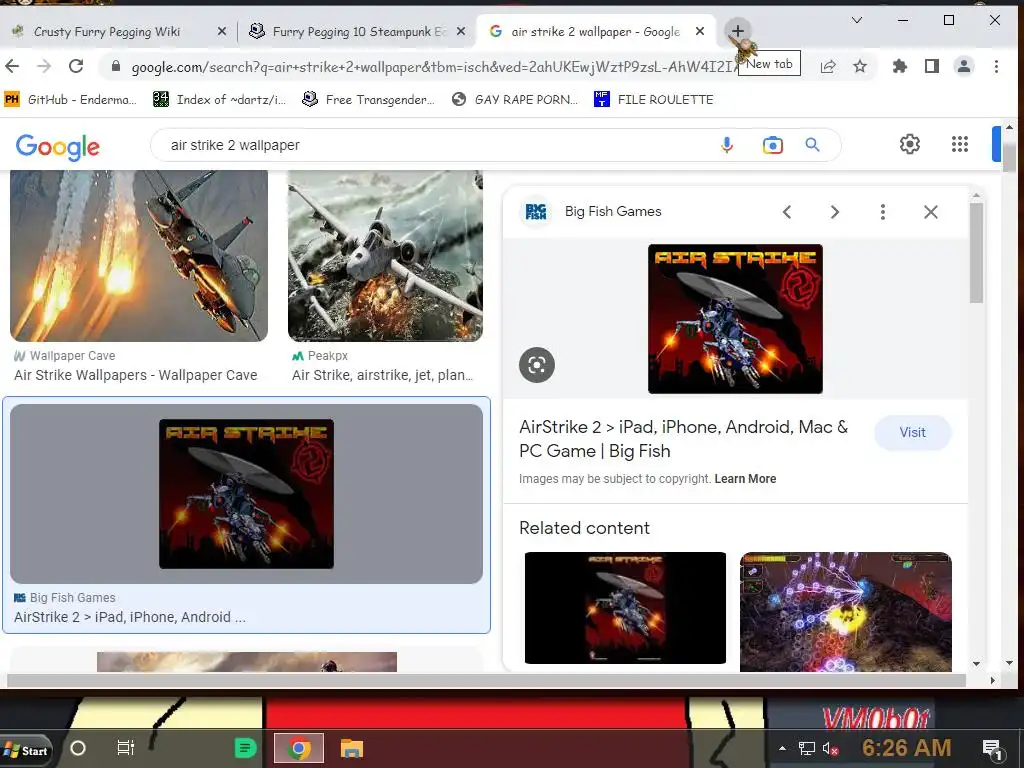Open Chrome from the taskbar
Viewport: 1024px width, 768px height.
click(x=298, y=748)
